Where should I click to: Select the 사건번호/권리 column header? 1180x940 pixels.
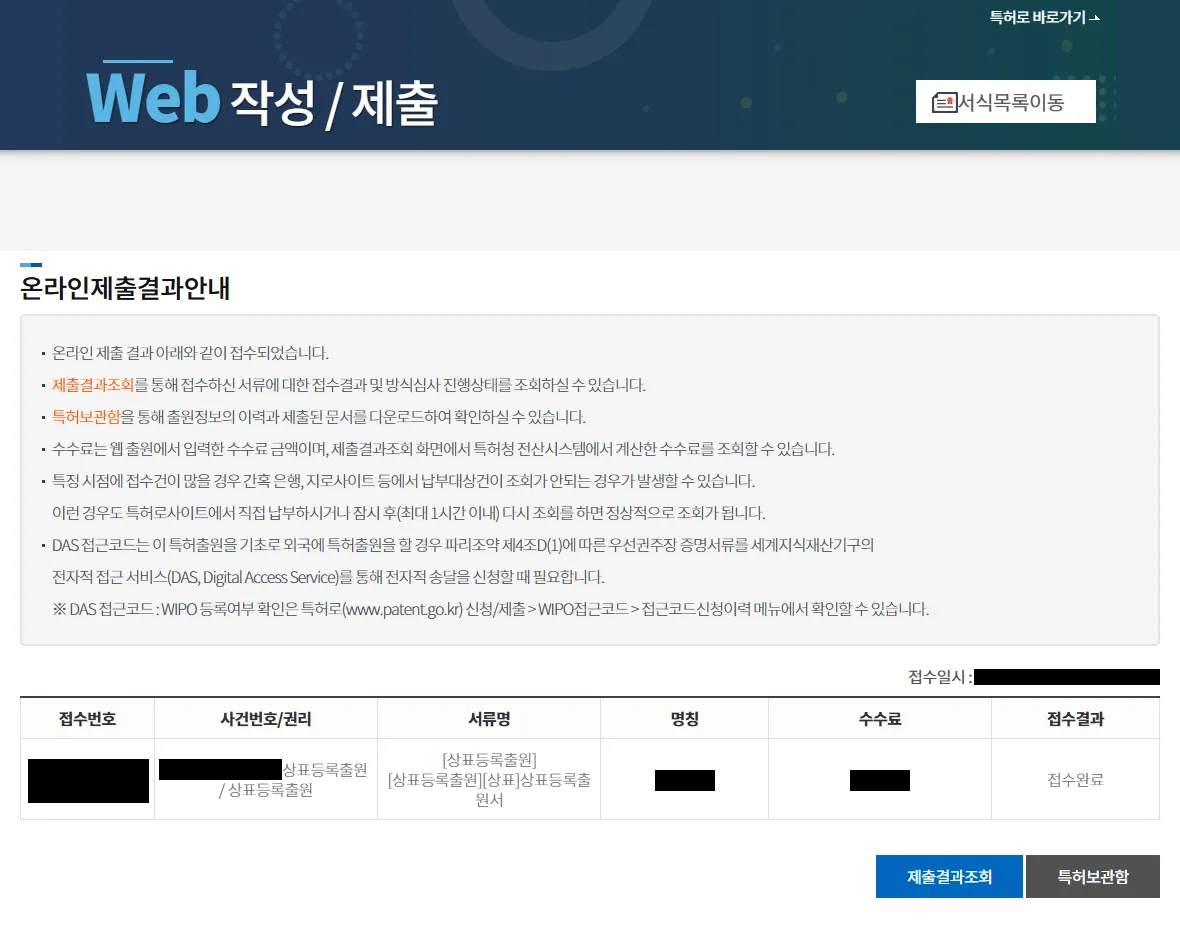pyautogui.click(x=266, y=719)
